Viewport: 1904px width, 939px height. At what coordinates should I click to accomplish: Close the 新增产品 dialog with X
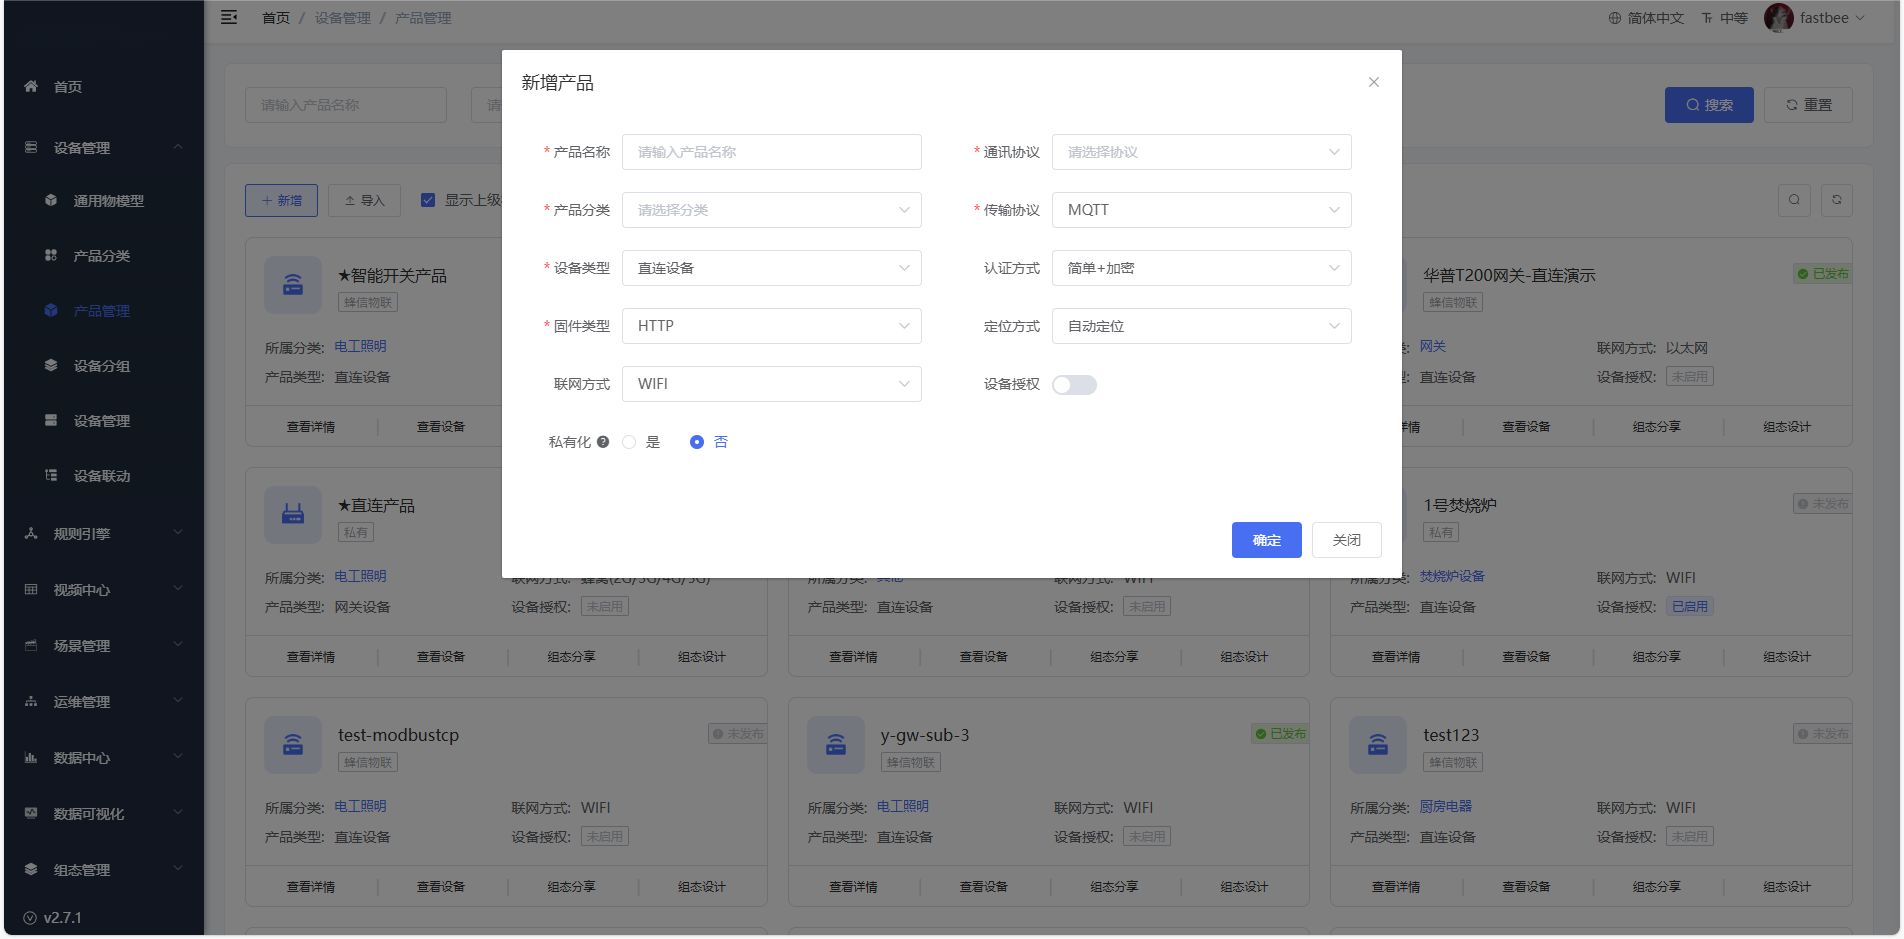[1374, 82]
